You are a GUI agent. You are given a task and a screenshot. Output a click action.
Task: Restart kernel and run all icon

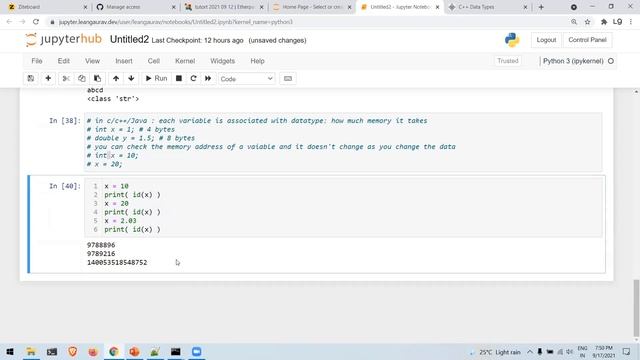coord(208,78)
